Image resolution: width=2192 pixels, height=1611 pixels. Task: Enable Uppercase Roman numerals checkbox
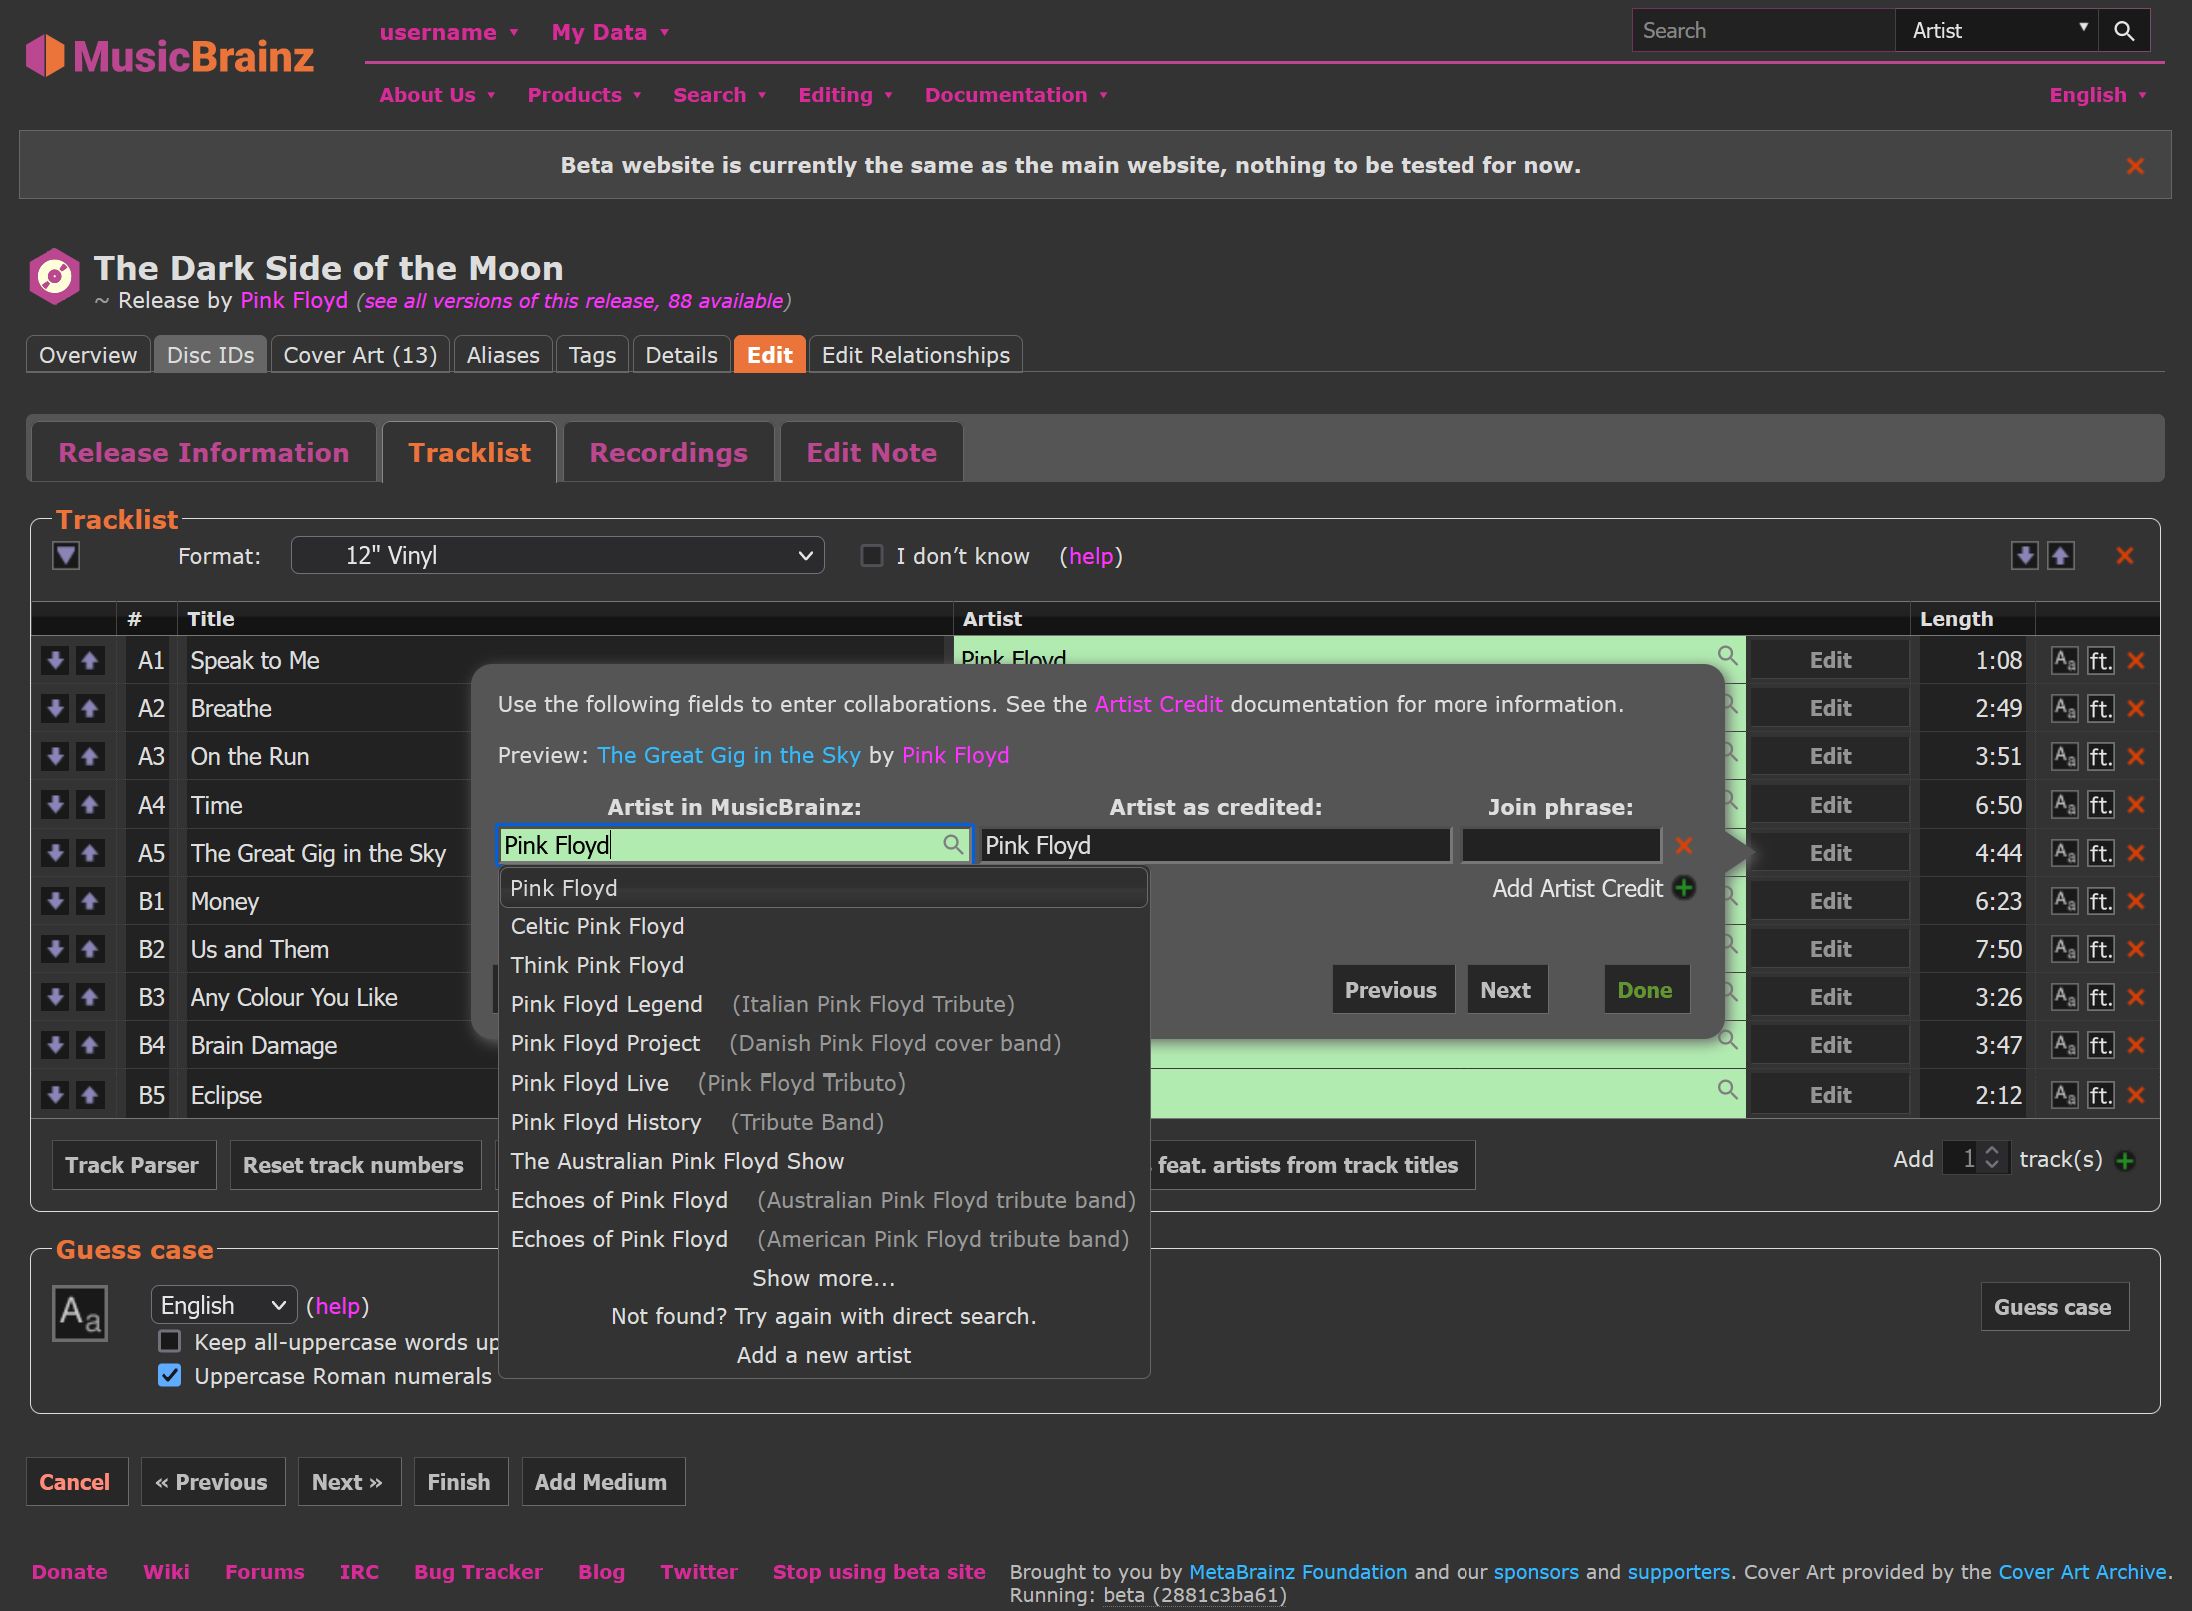point(170,1375)
